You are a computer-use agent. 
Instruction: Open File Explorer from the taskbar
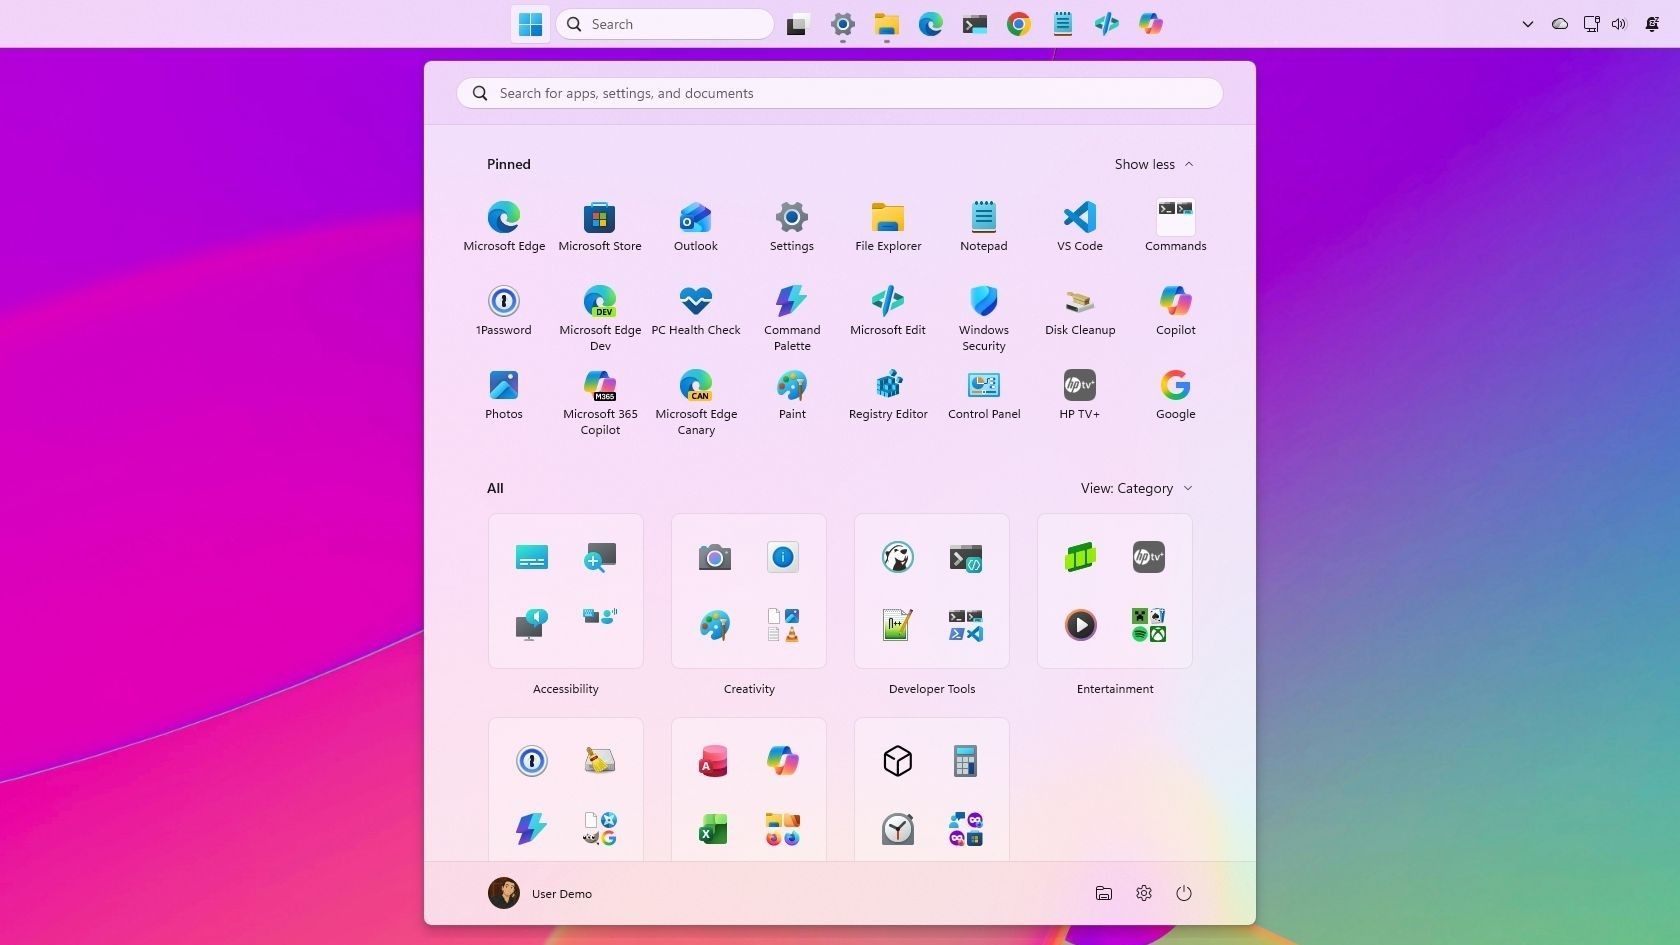click(887, 24)
